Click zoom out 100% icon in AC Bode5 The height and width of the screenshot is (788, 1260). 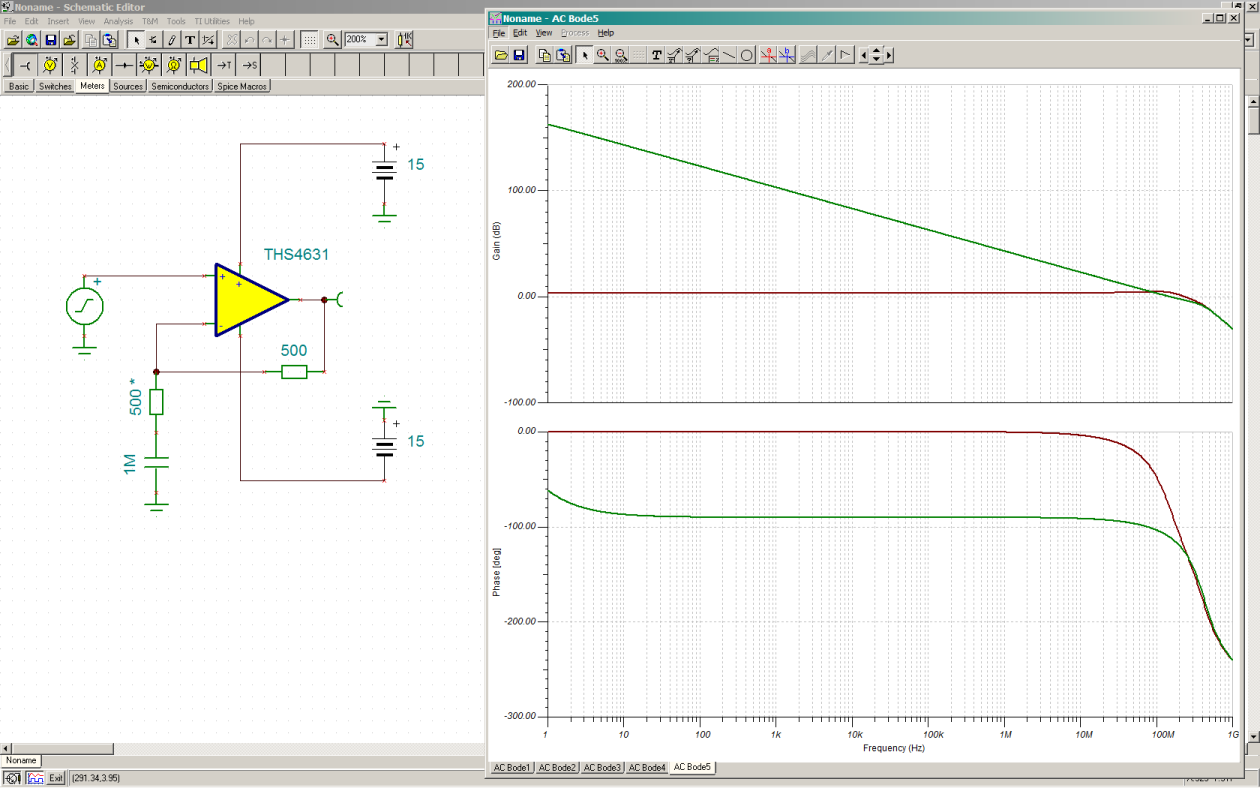tap(621, 55)
